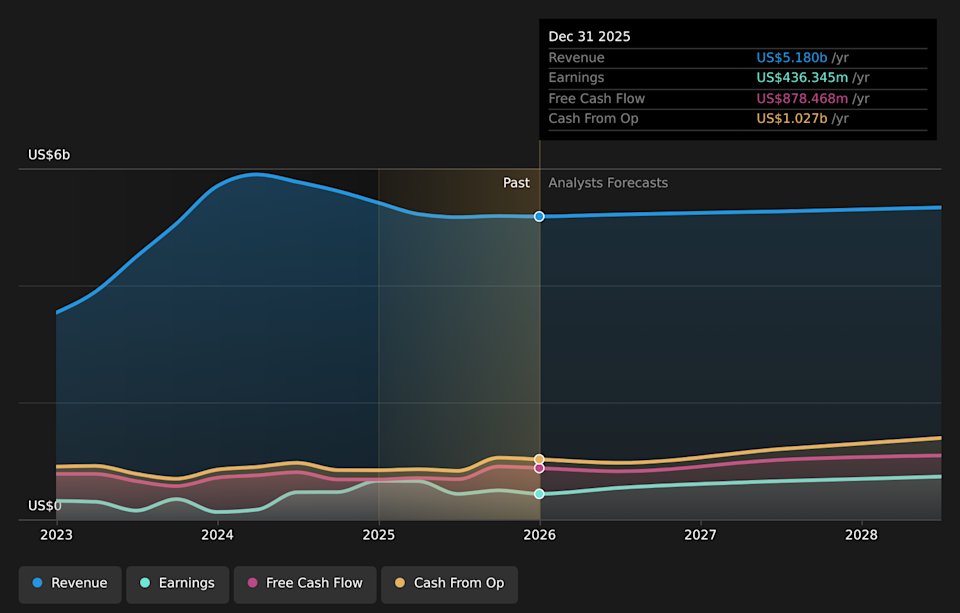Click the US$436.345m earnings value in tooltip
The width and height of the screenshot is (960, 613).
[x=802, y=78]
